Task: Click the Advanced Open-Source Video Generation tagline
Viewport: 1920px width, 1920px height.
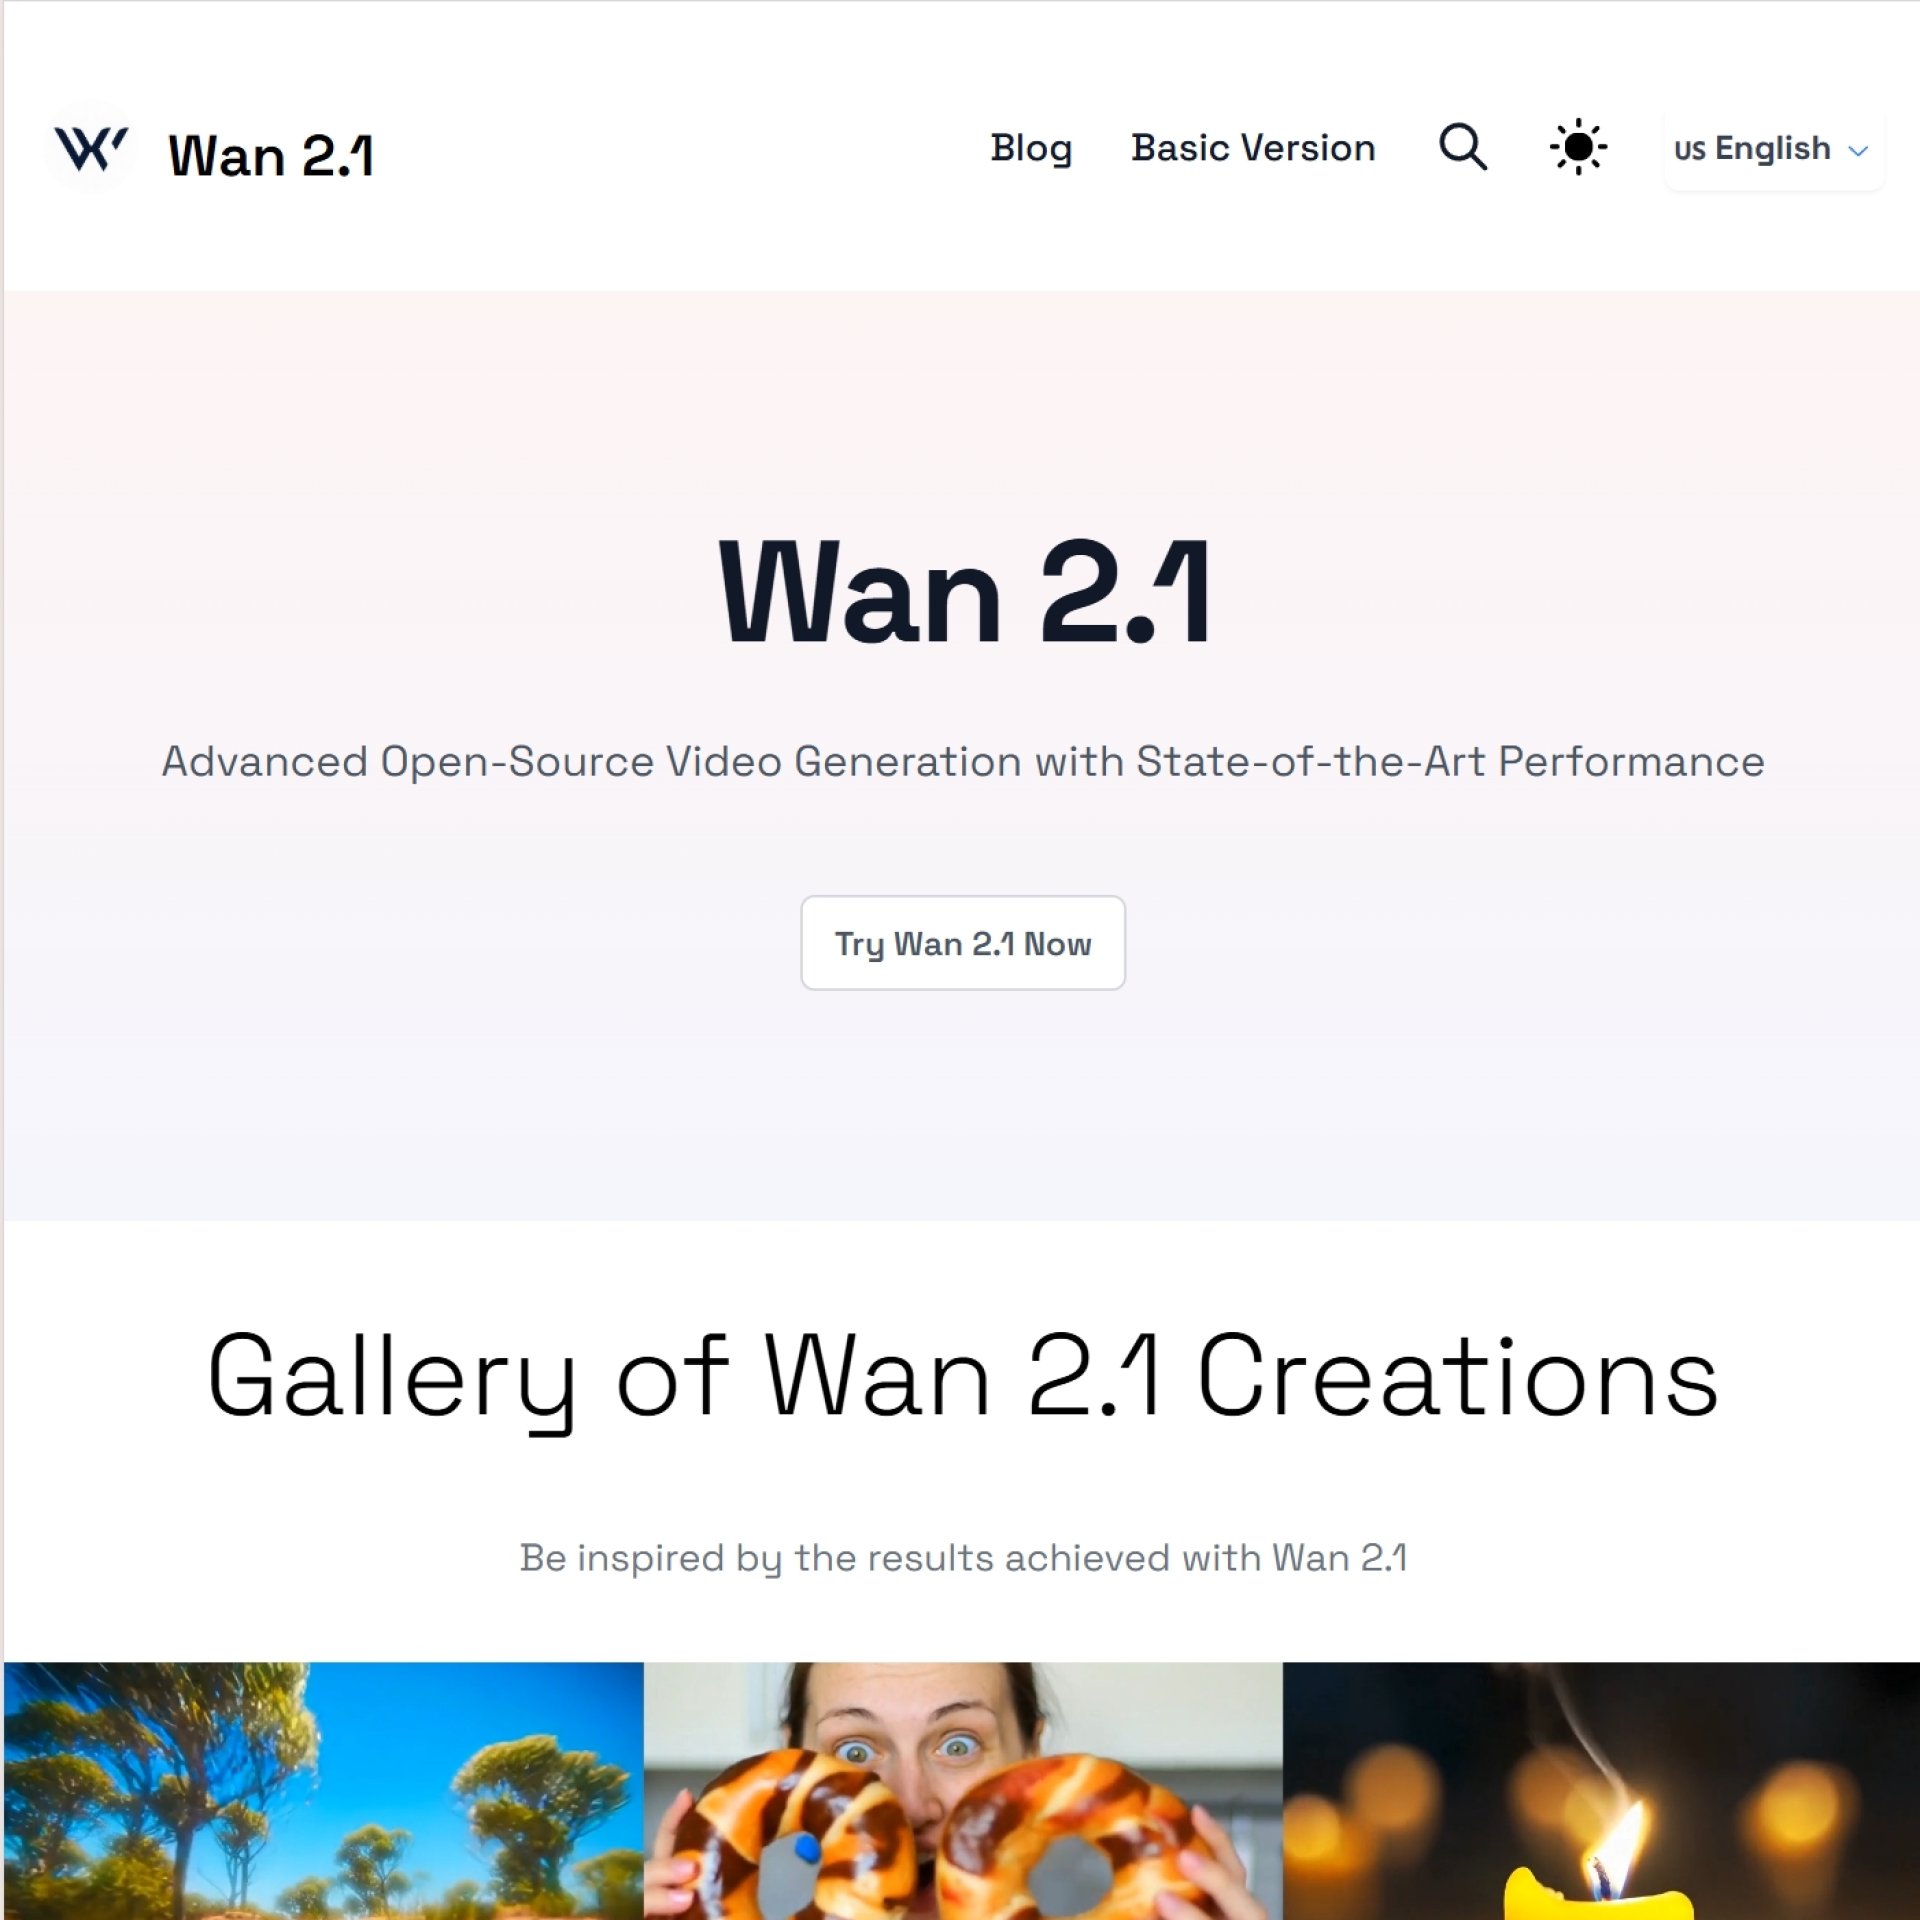Action: click(x=963, y=762)
